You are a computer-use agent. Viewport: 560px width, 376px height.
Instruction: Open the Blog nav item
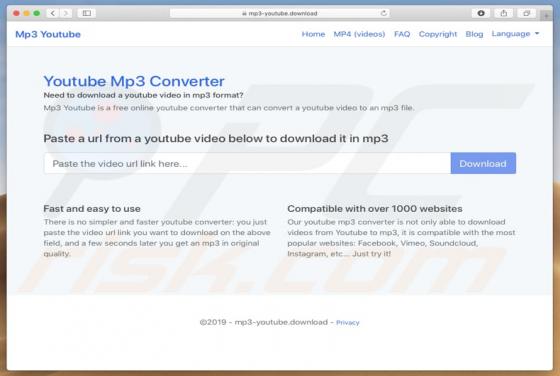tap(474, 34)
